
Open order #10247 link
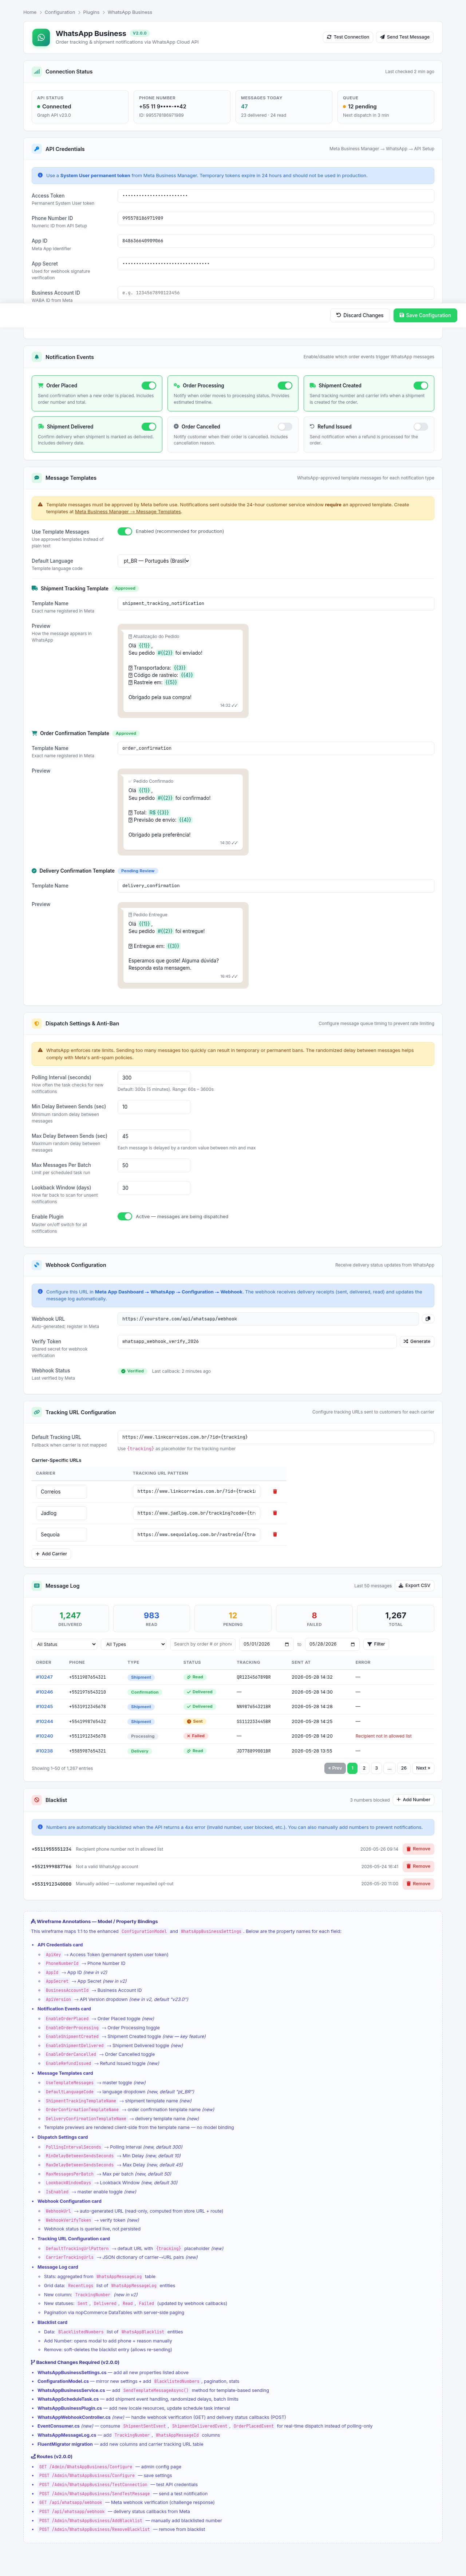click(44, 1677)
